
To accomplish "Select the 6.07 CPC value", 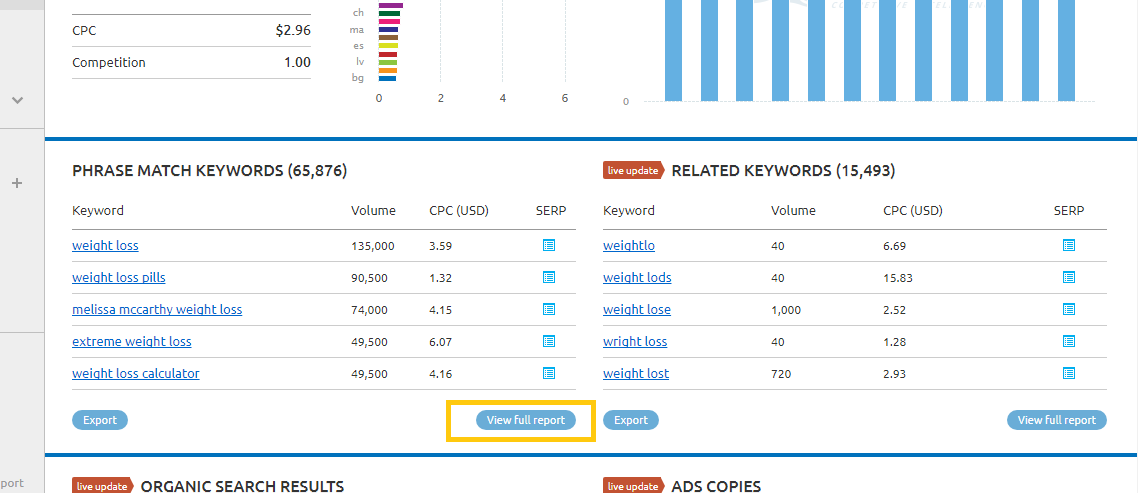I will (x=441, y=342).
